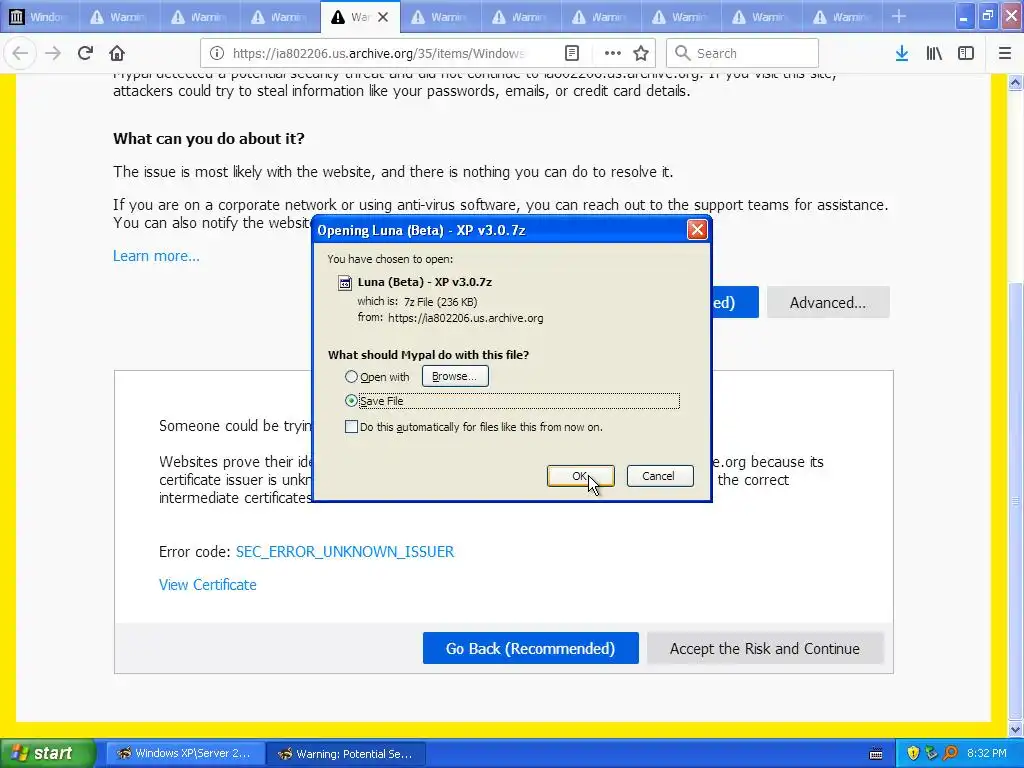Click the Advanced button

[828, 302]
